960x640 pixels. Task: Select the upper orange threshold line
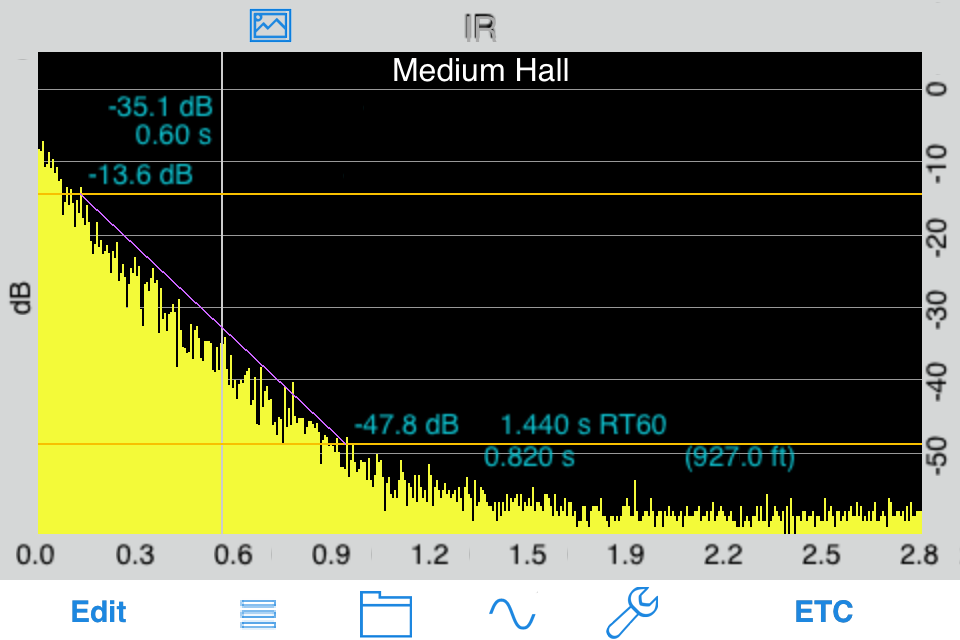[480, 194]
